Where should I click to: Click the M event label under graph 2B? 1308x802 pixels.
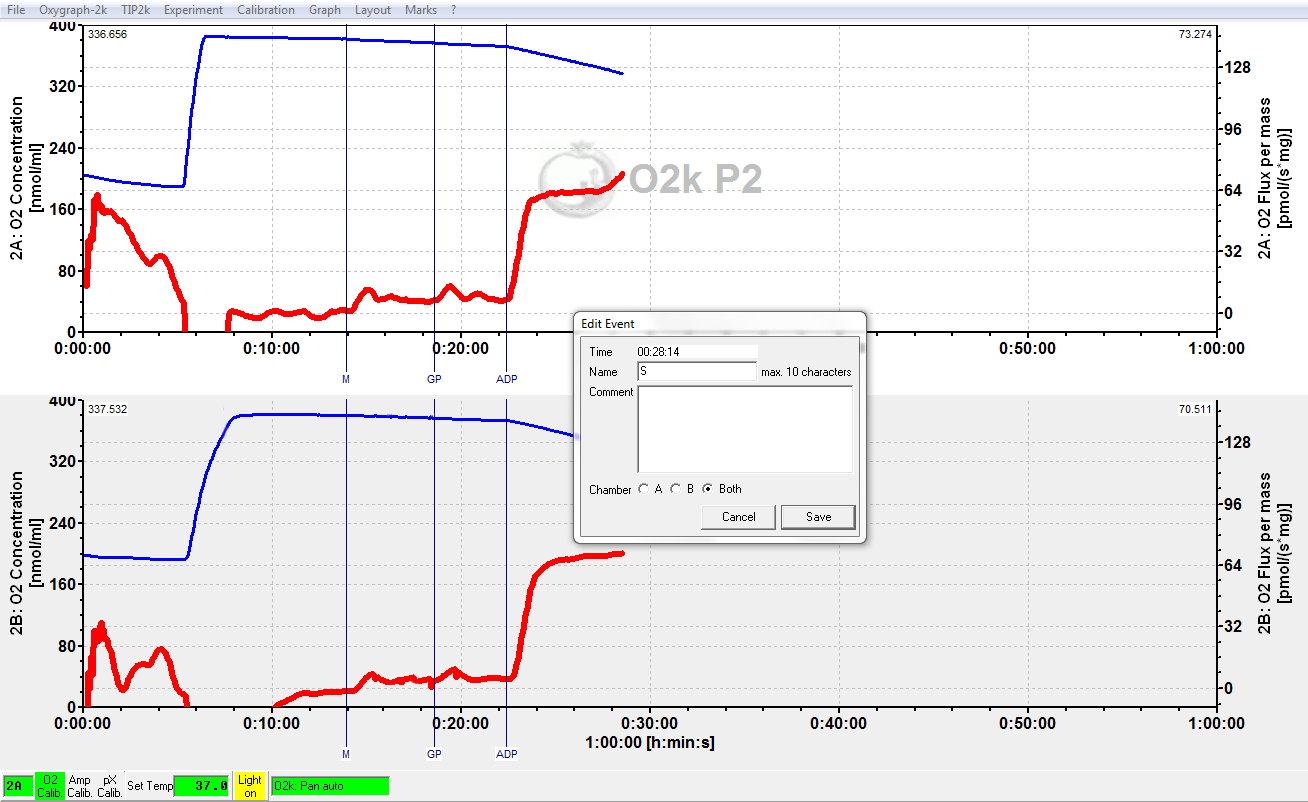click(346, 754)
